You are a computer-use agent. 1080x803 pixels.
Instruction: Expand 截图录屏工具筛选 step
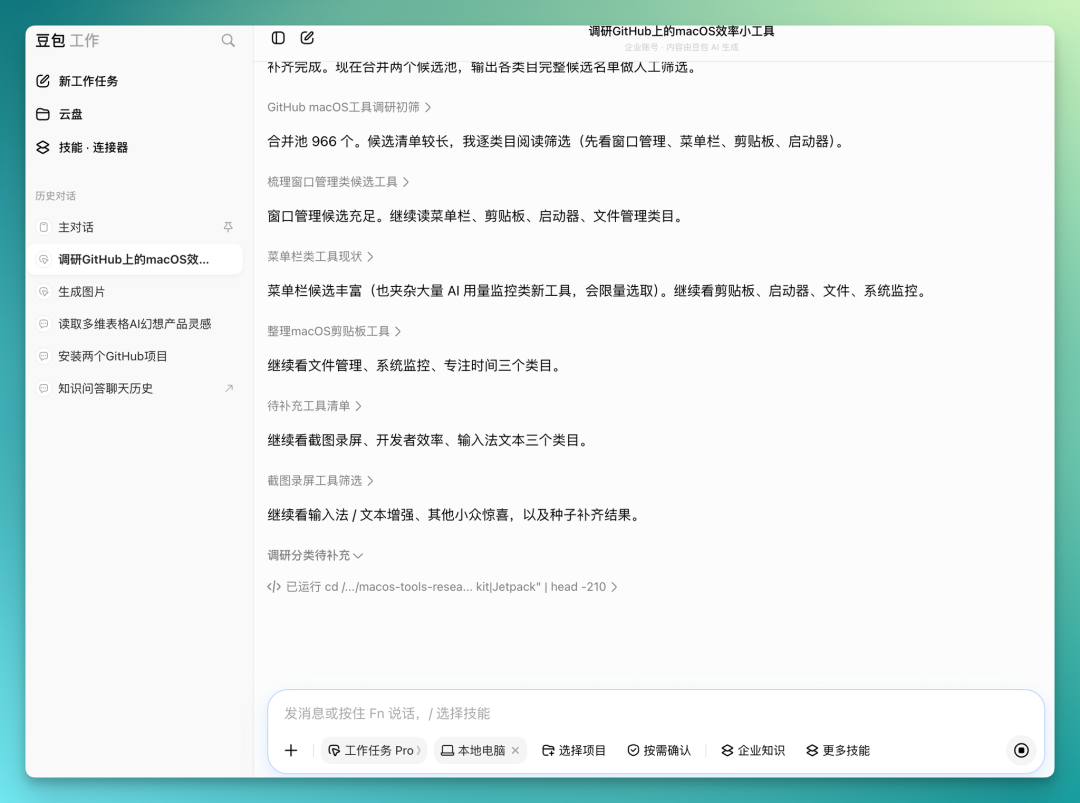coord(320,481)
